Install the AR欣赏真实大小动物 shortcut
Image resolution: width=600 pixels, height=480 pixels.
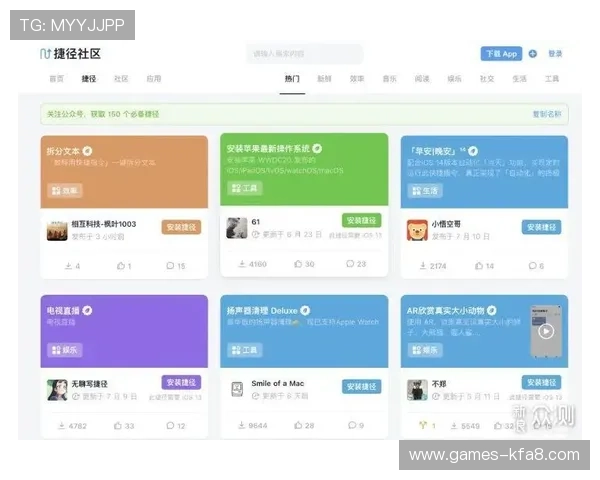[541, 382]
